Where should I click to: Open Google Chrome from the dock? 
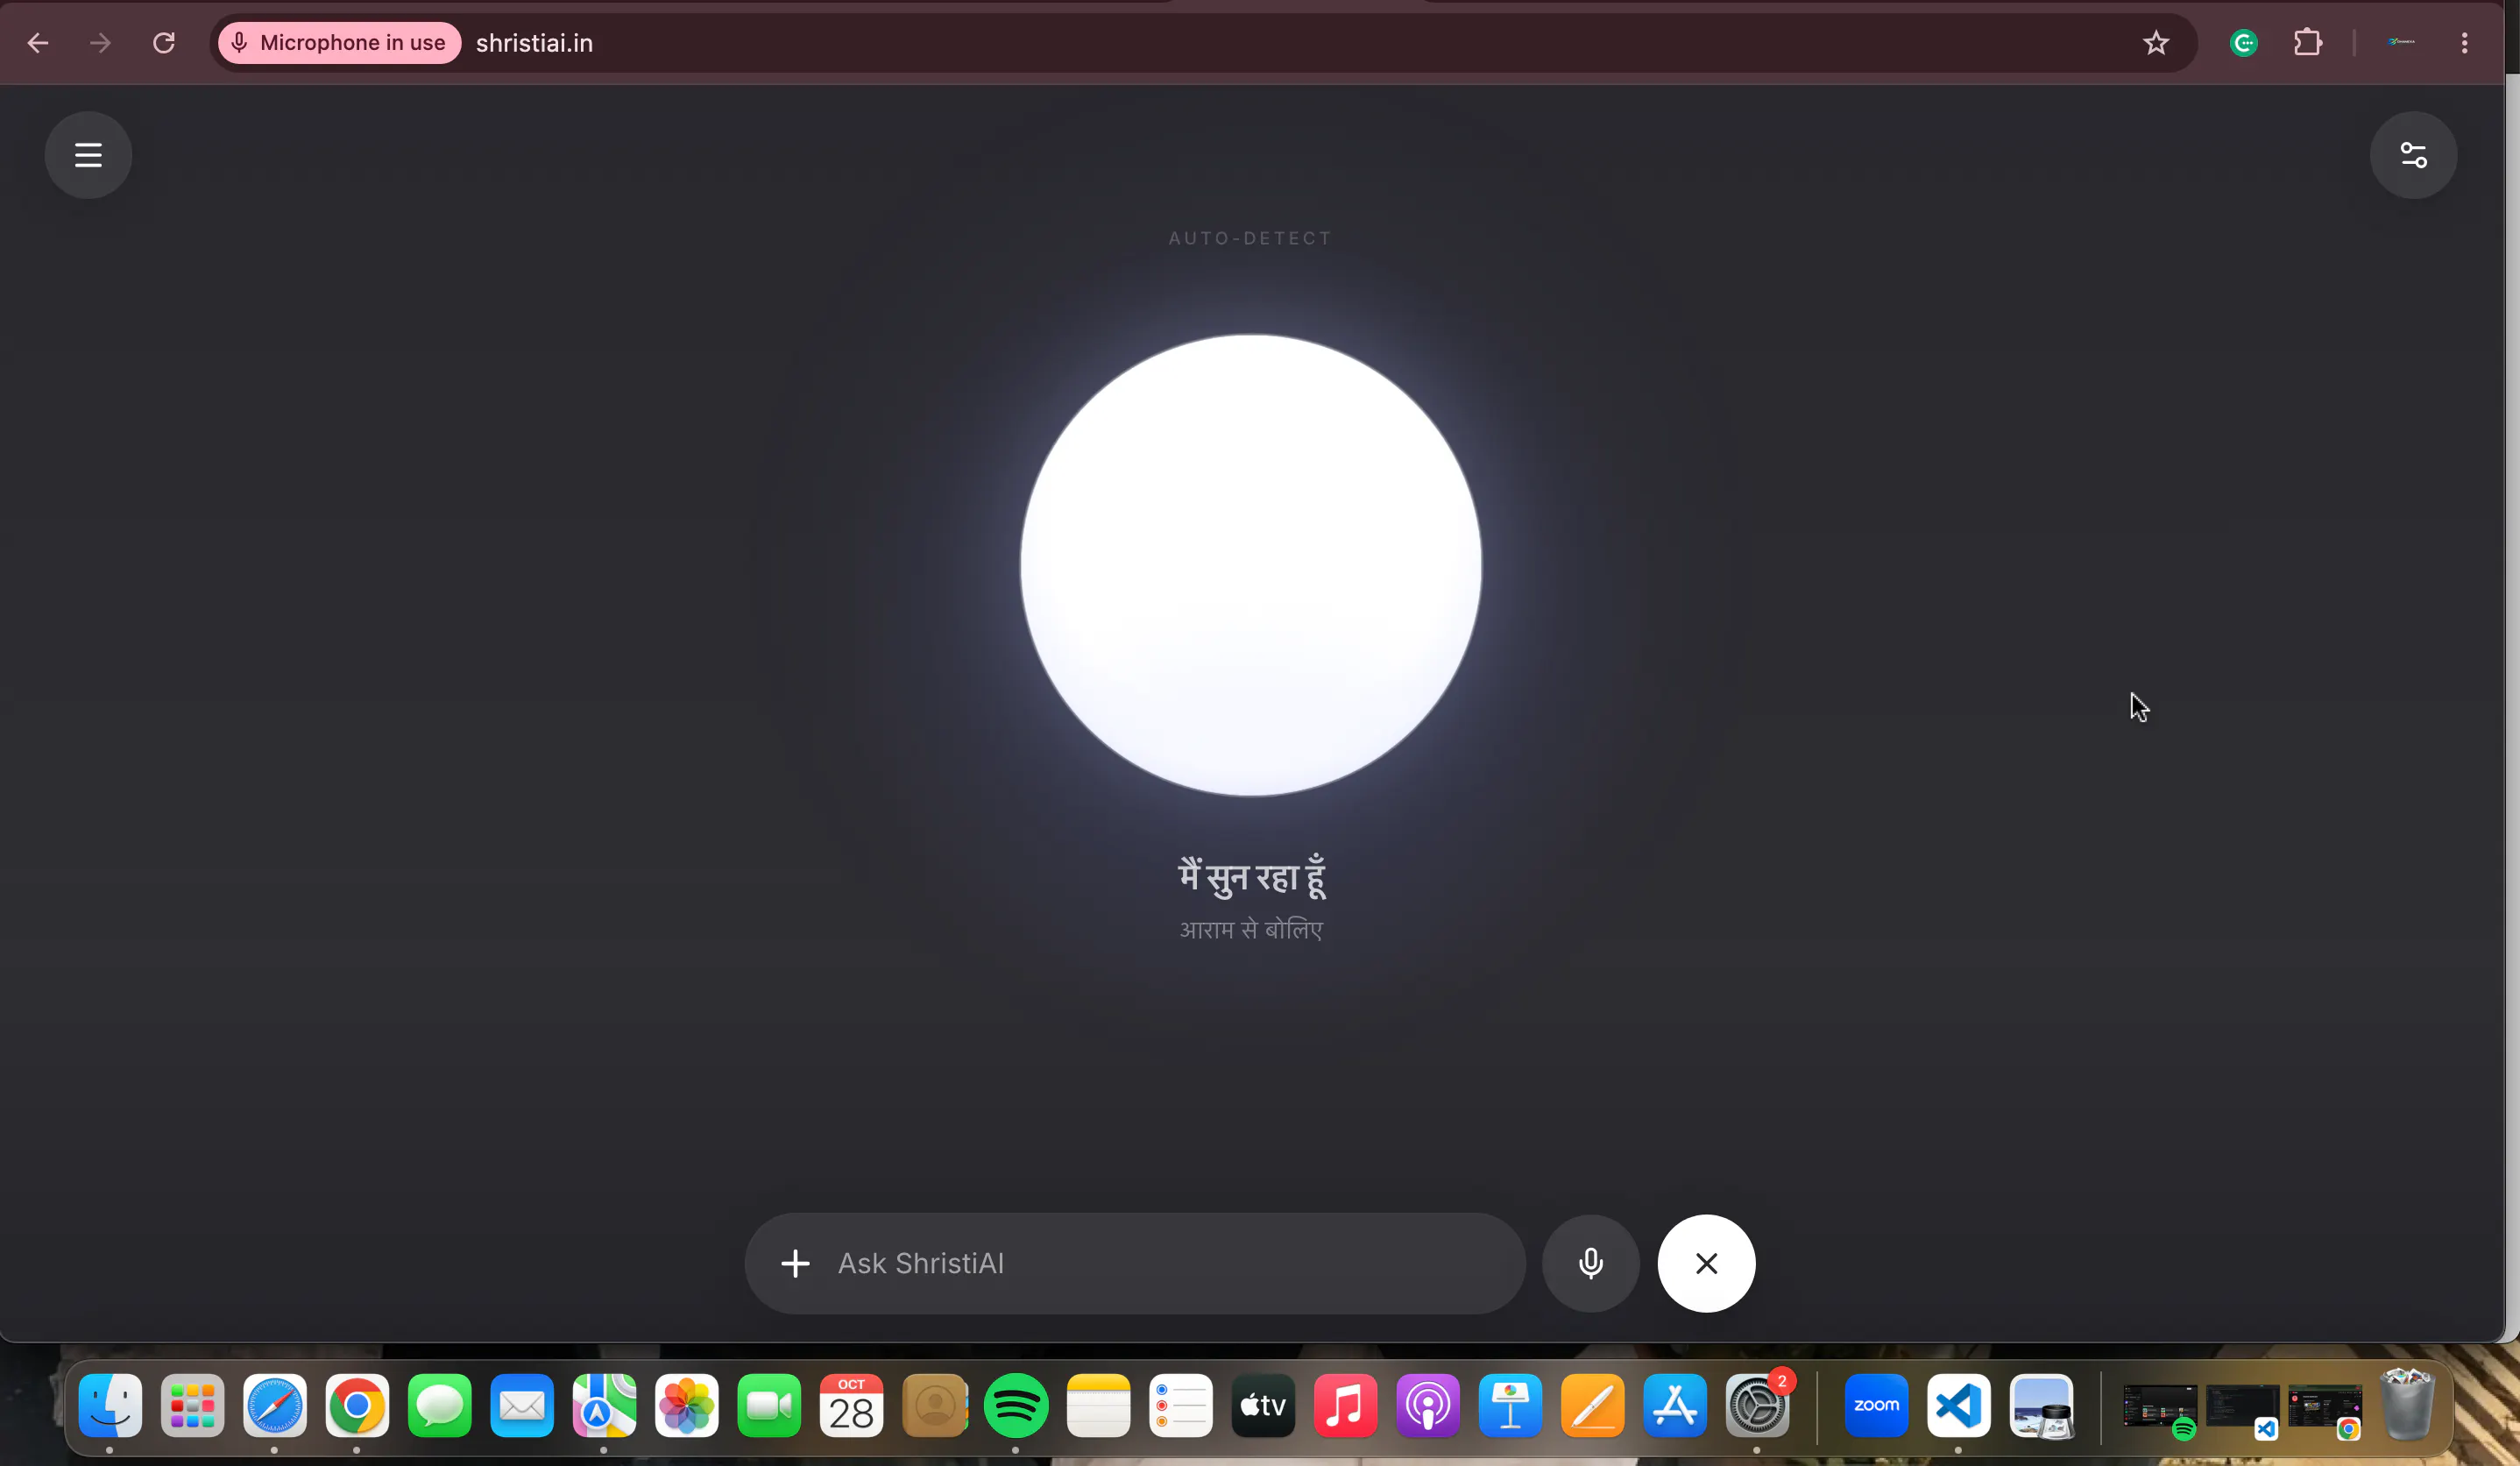357,1405
